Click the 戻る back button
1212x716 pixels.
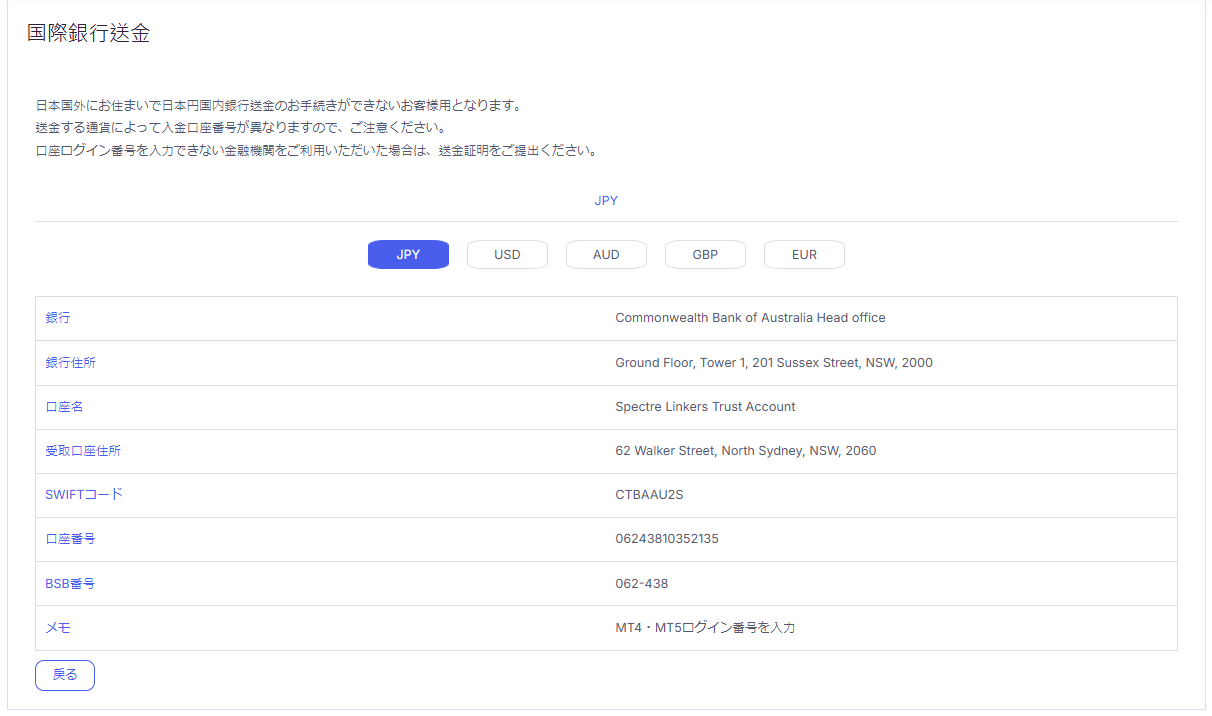tap(65, 675)
